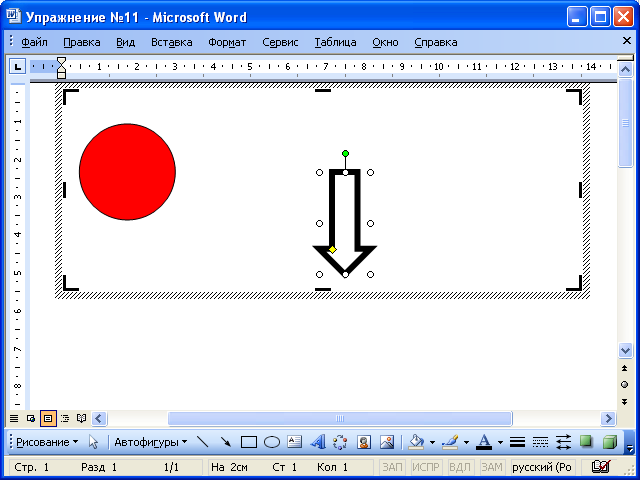Open Arrow Style options
The width and height of the screenshot is (640, 480).
(563, 442)
